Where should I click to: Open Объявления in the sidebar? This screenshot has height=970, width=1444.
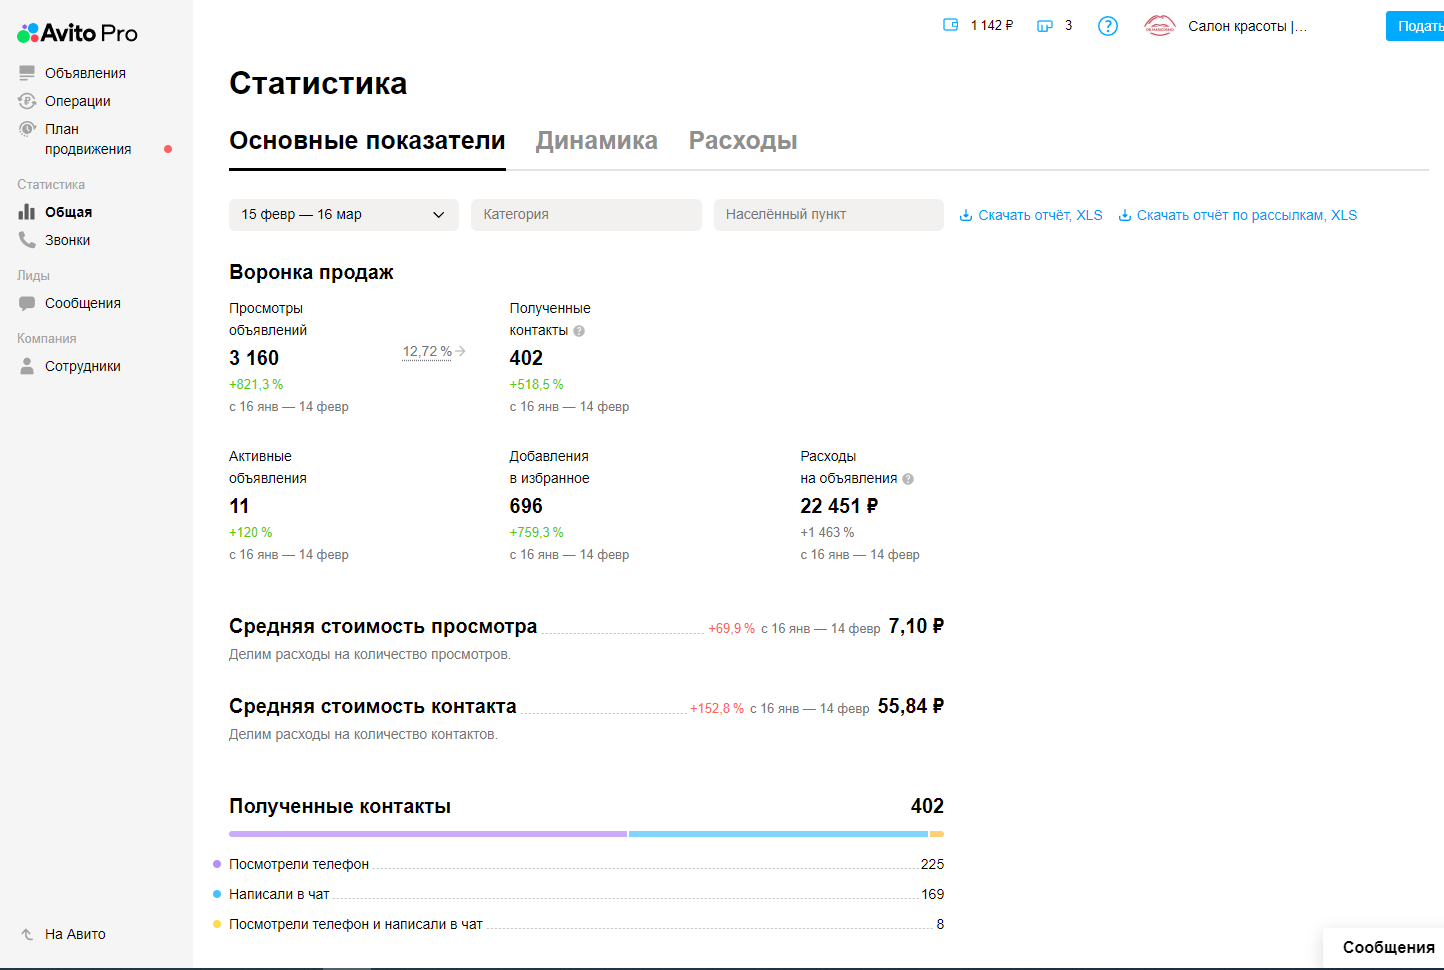(85, 73)
